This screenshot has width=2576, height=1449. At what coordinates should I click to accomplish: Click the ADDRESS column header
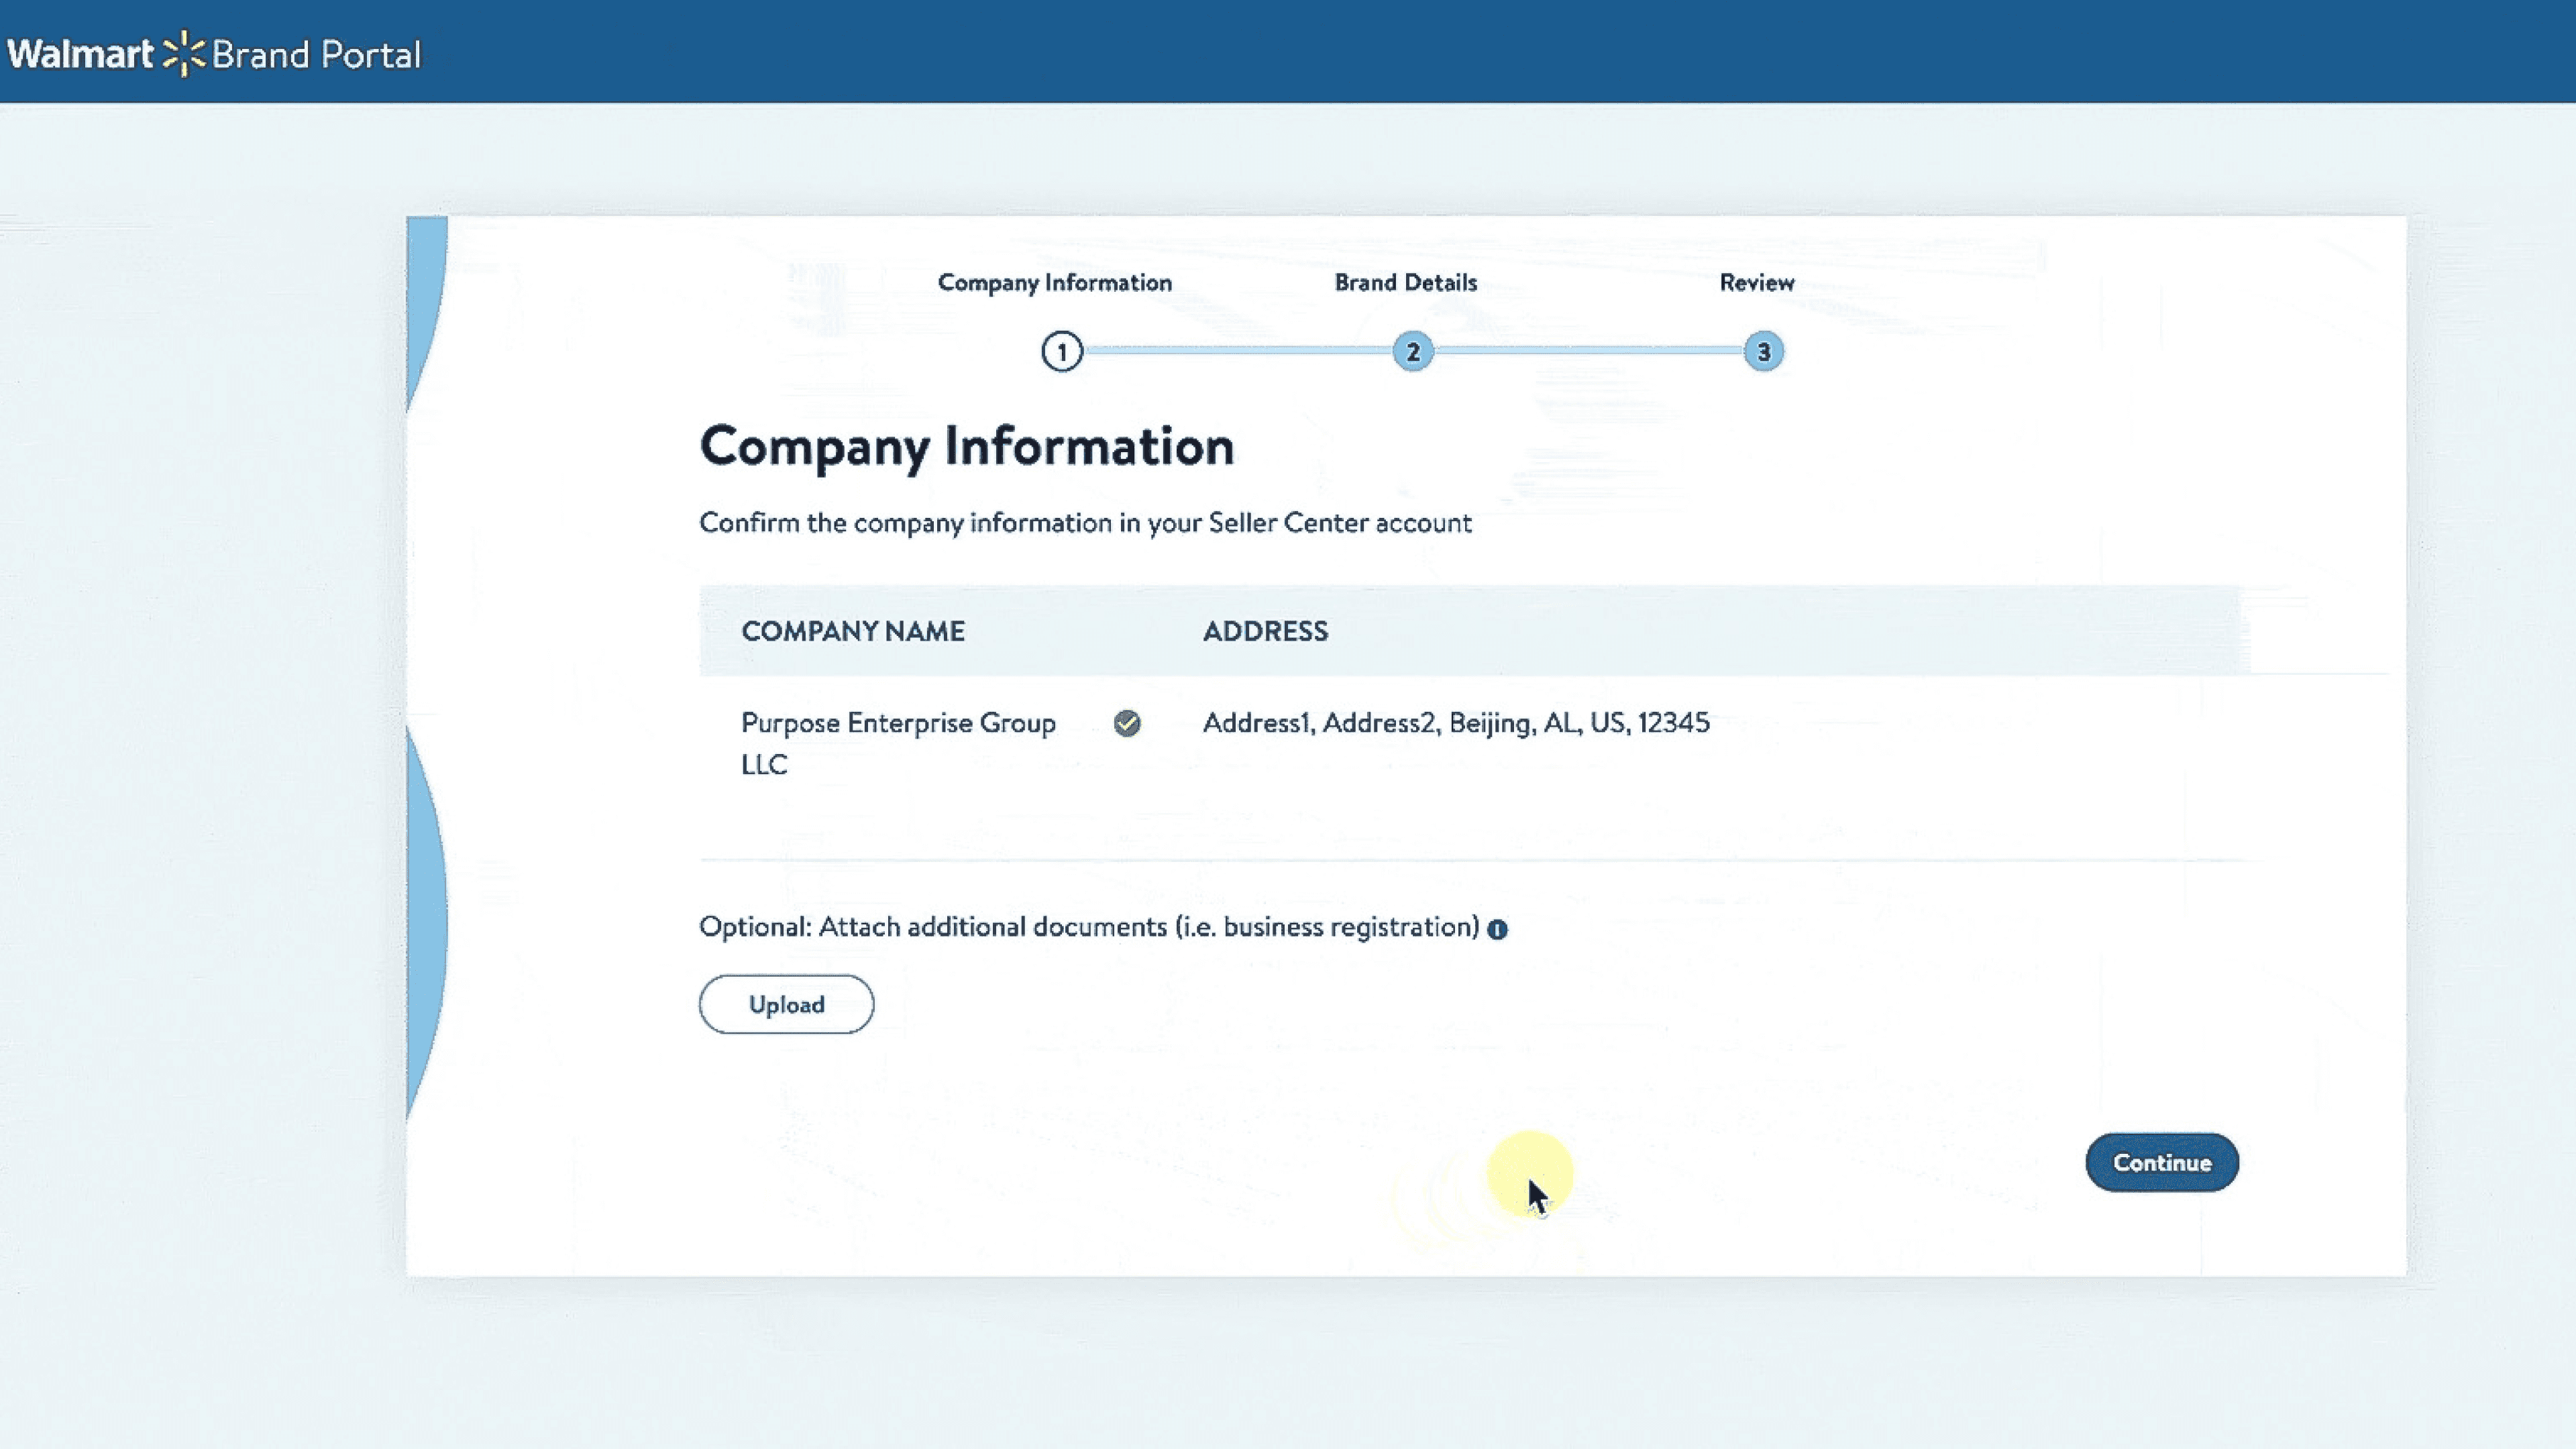click(x=1265, y=631)
